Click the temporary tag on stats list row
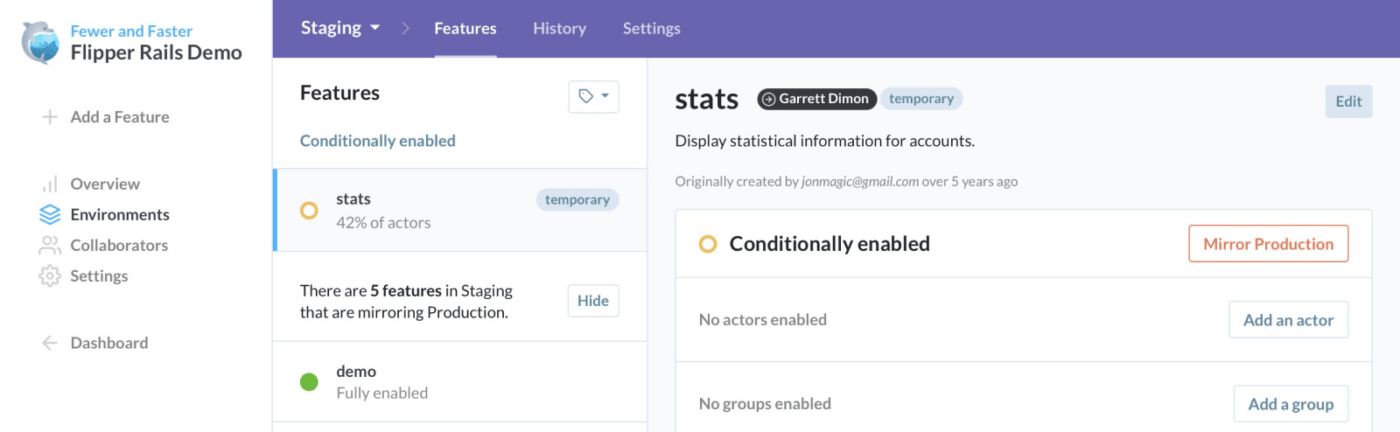Screen dimensions: 1400x432 coord(578,200)
